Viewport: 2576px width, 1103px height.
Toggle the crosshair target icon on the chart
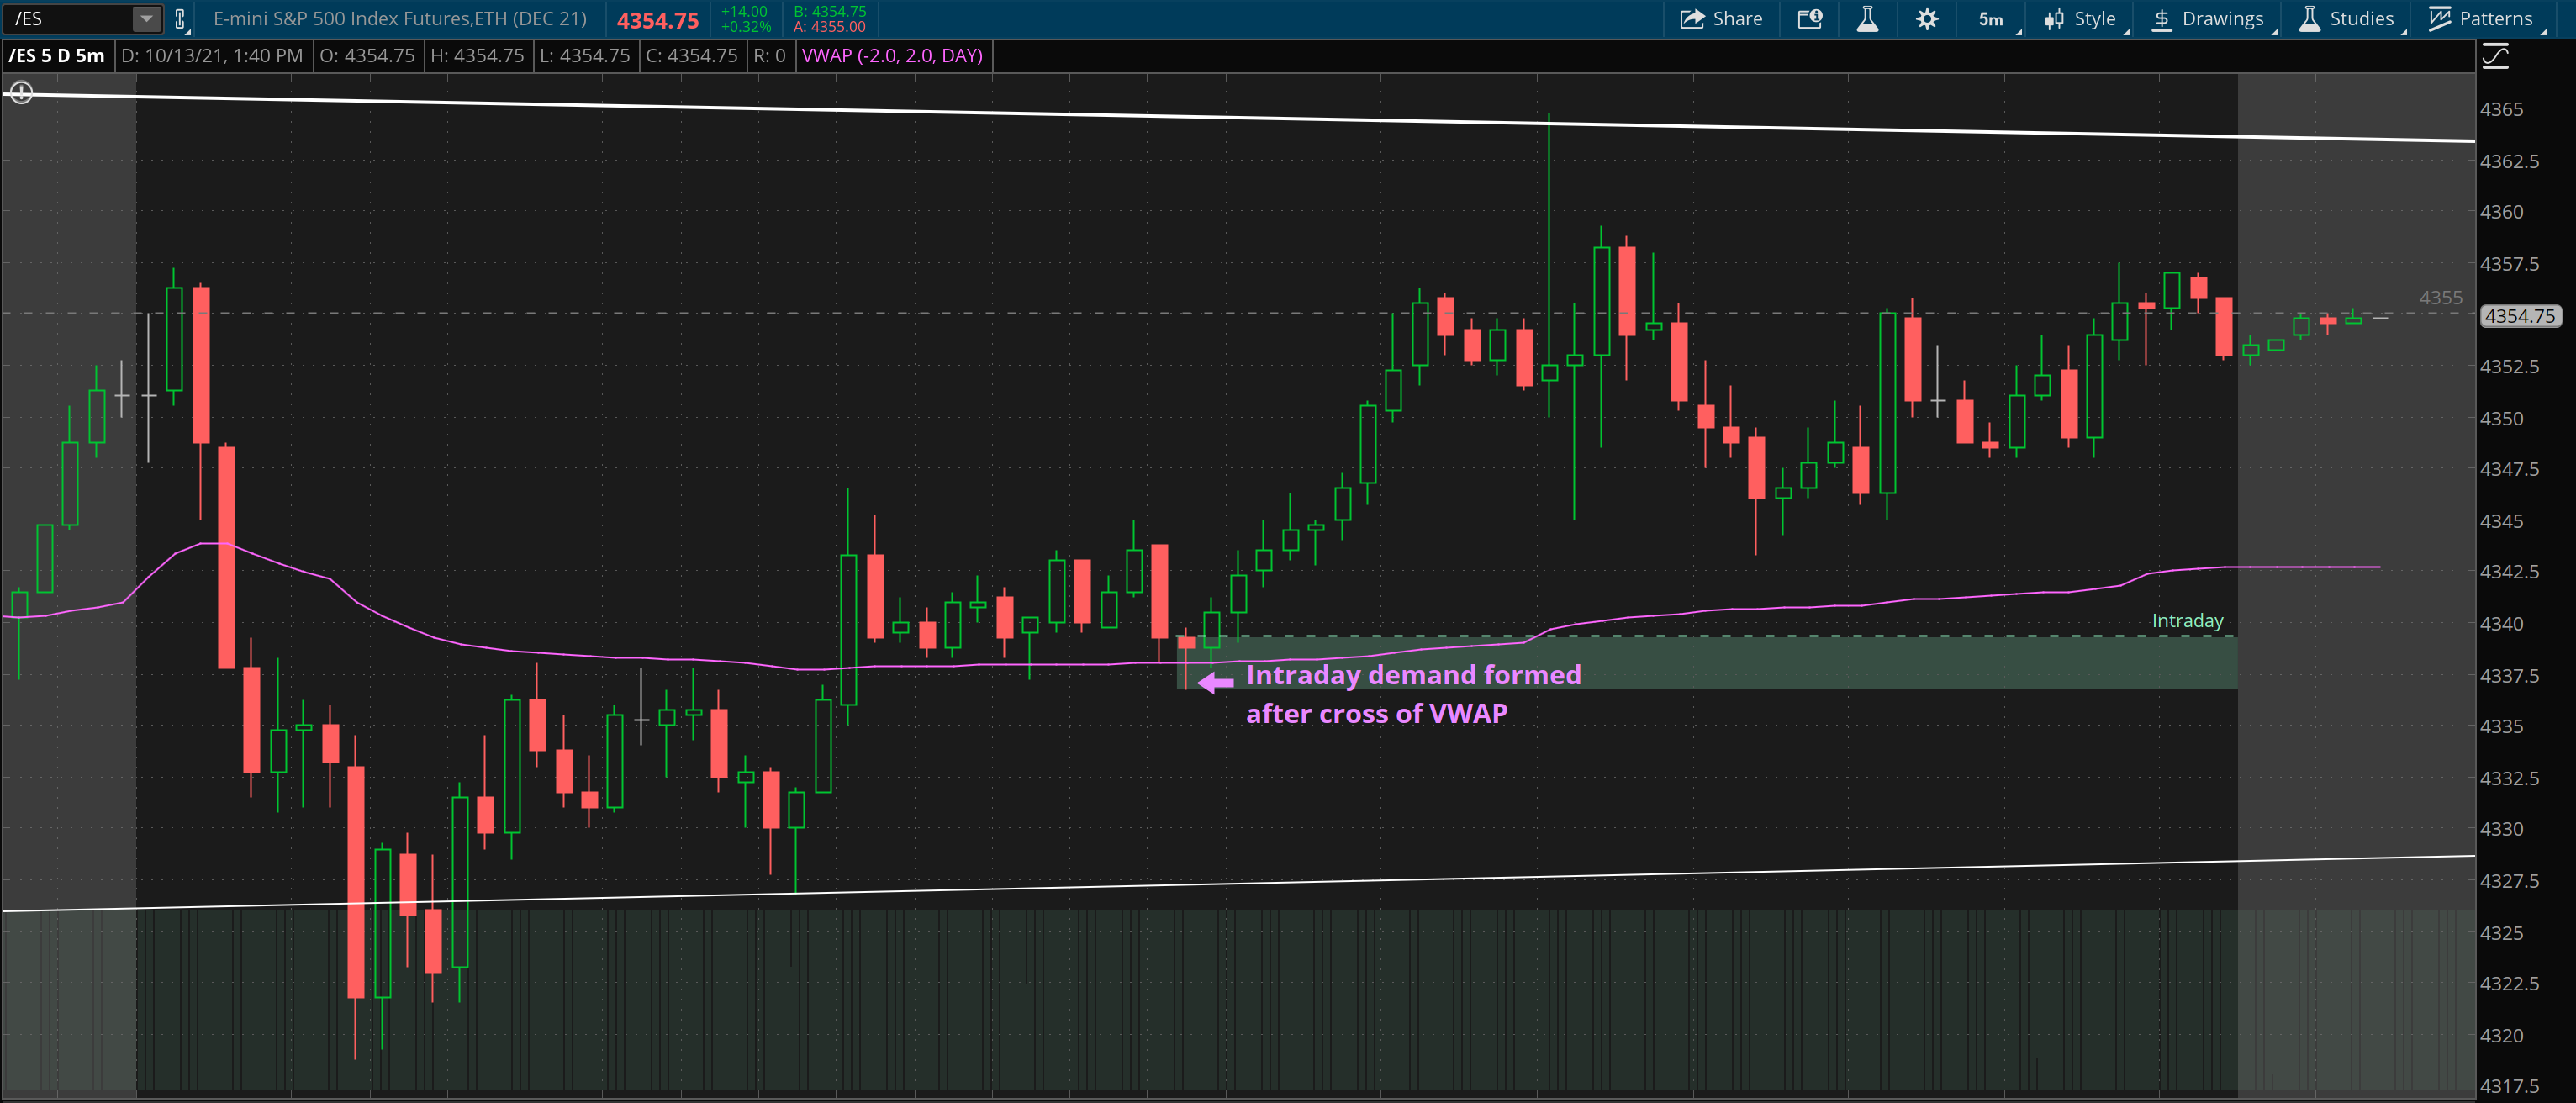click(21, 93)
